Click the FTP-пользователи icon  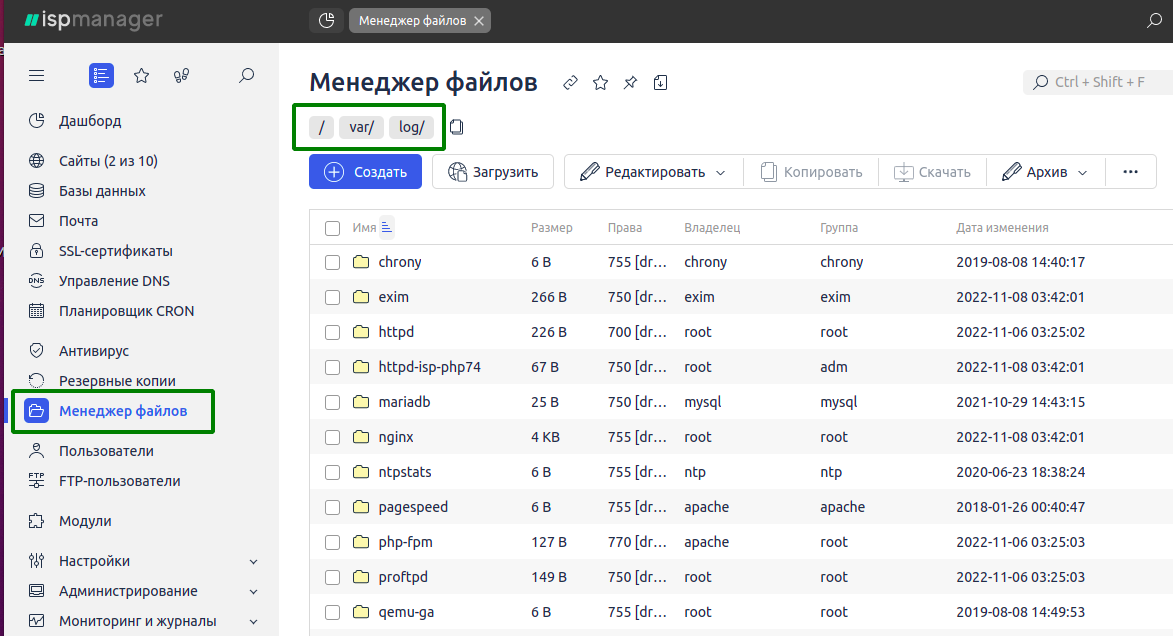36,480
